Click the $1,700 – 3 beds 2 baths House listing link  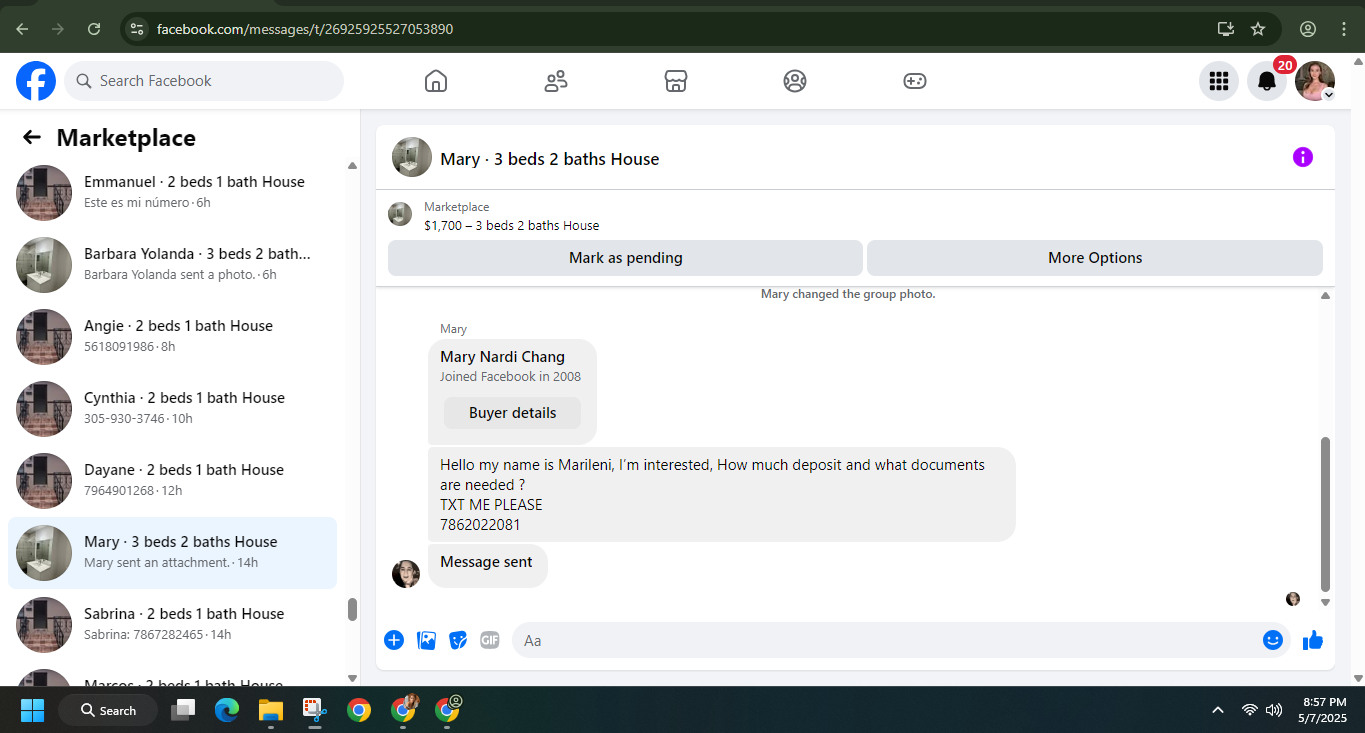512,226
